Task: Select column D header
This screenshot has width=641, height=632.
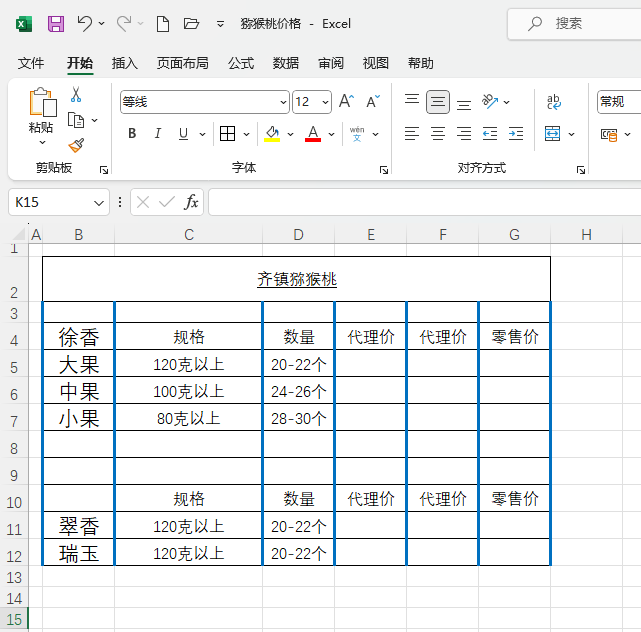Action: (x=298, y=235)
